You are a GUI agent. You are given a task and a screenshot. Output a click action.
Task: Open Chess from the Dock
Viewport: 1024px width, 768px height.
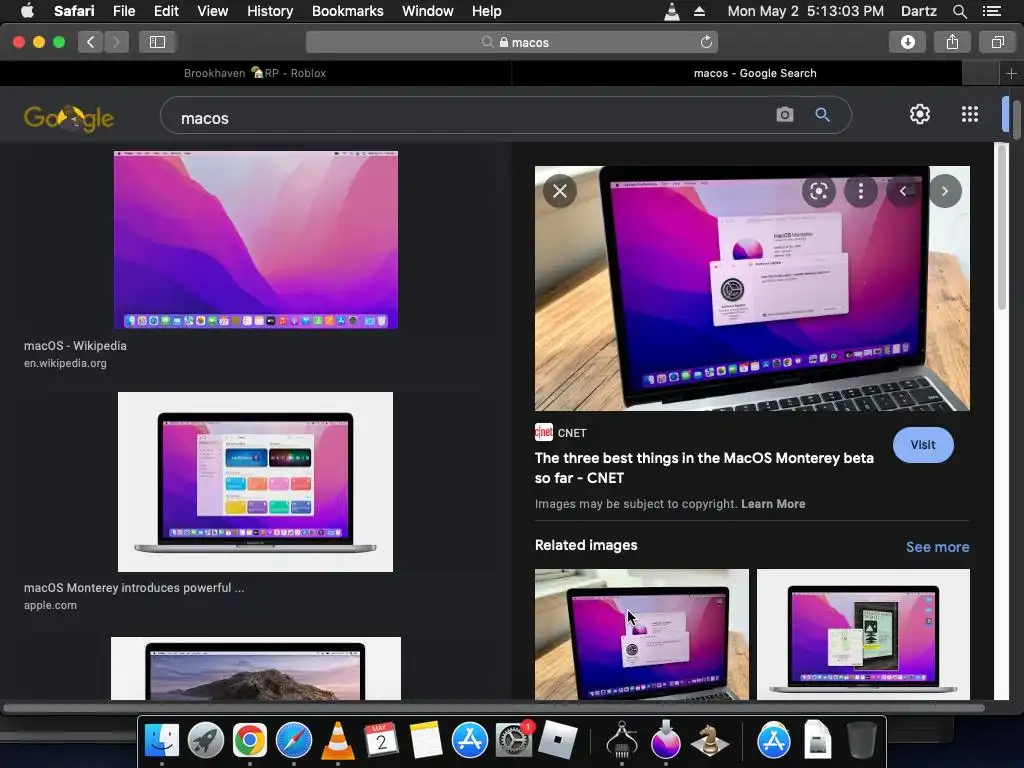tap(710, 740)
